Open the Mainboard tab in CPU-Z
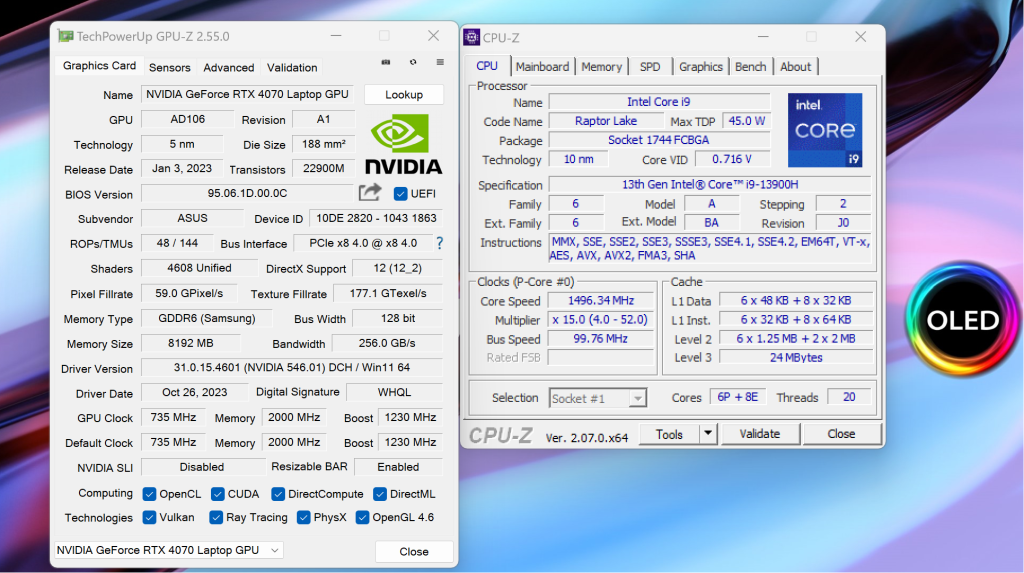Screen dimensions: 1024x573 point(542,67)
